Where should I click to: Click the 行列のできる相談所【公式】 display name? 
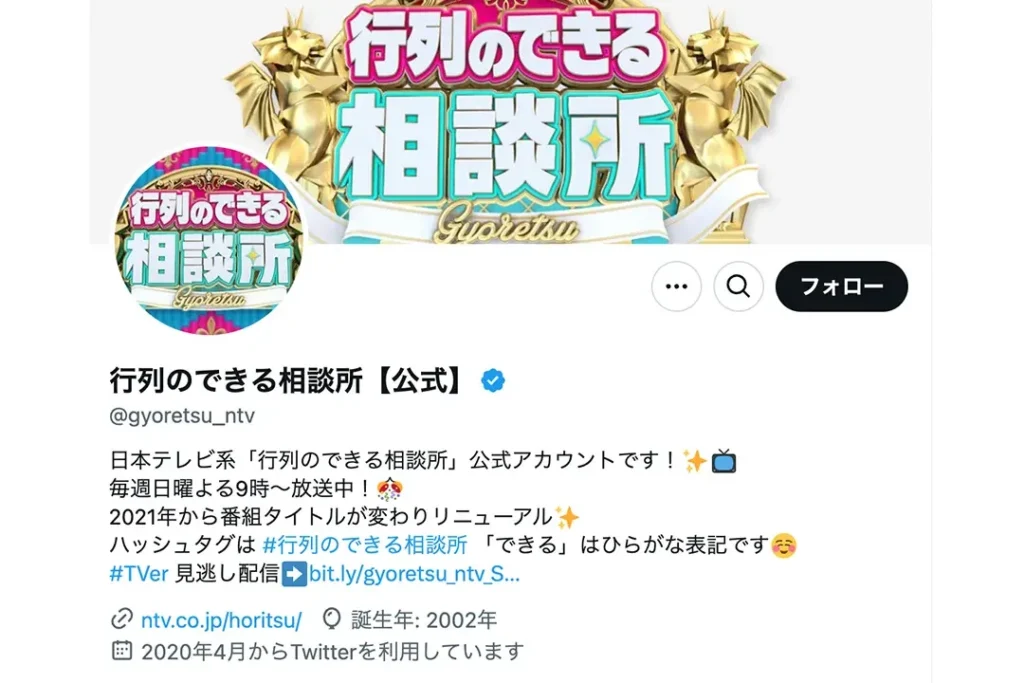(x=288, y=380)
